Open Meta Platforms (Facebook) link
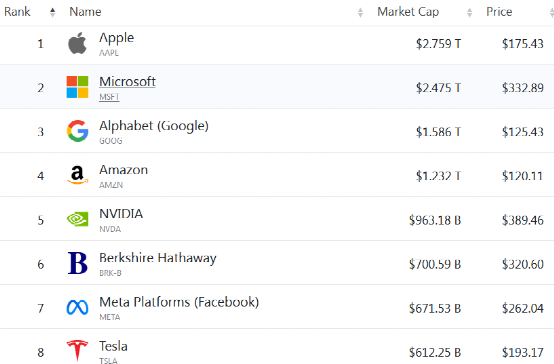 click(x=179, y=302)
